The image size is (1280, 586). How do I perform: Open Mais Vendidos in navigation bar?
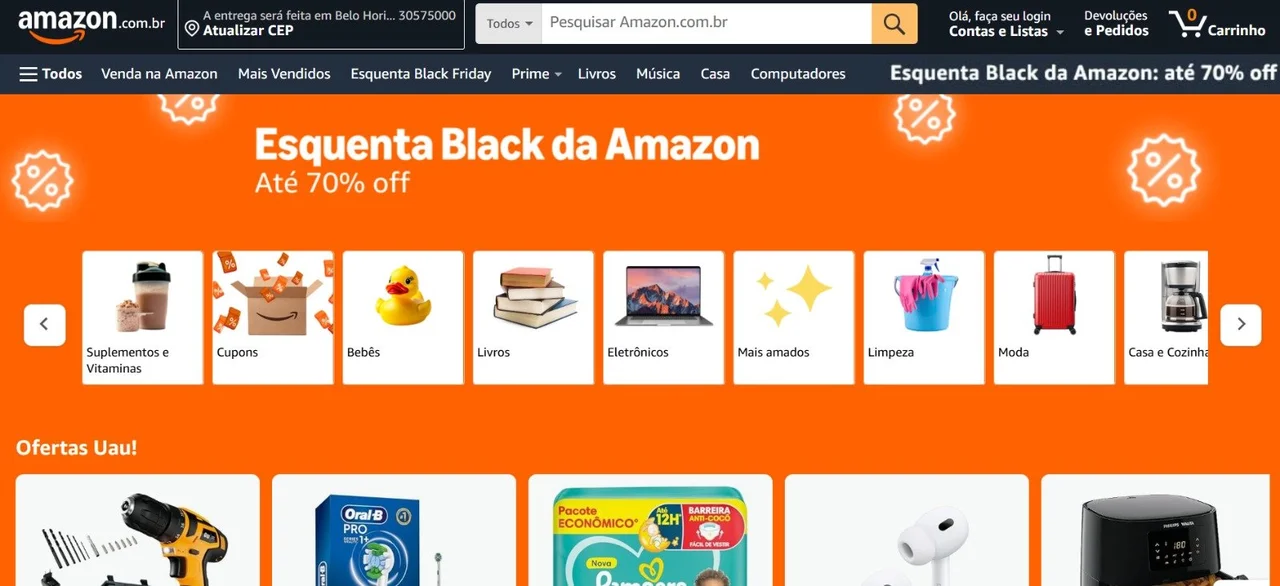[x=284, y=74]
